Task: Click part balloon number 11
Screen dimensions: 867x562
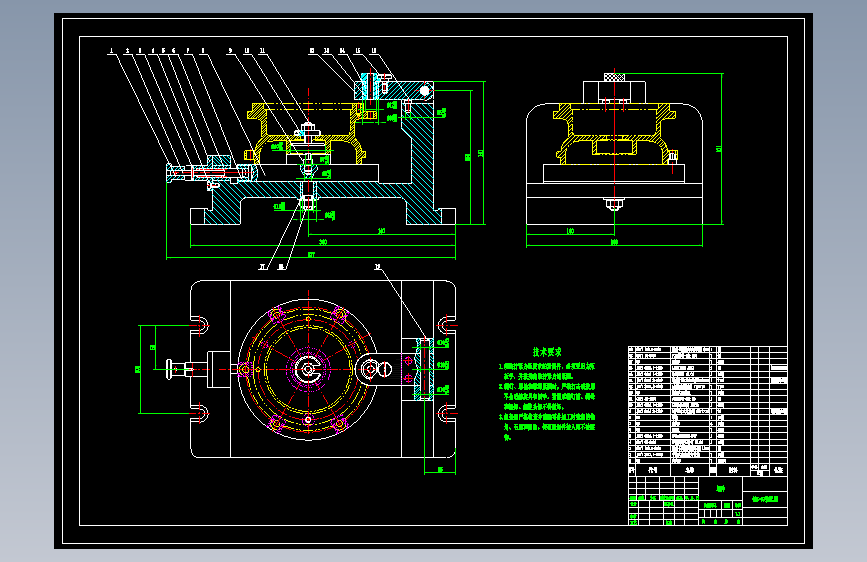Action: pos(263,50)
